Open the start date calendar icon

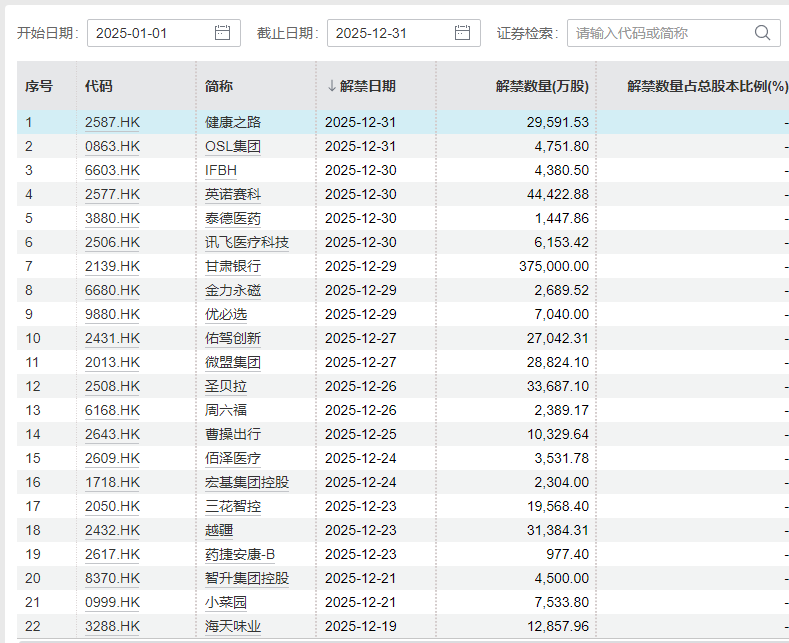pos(222,33)
